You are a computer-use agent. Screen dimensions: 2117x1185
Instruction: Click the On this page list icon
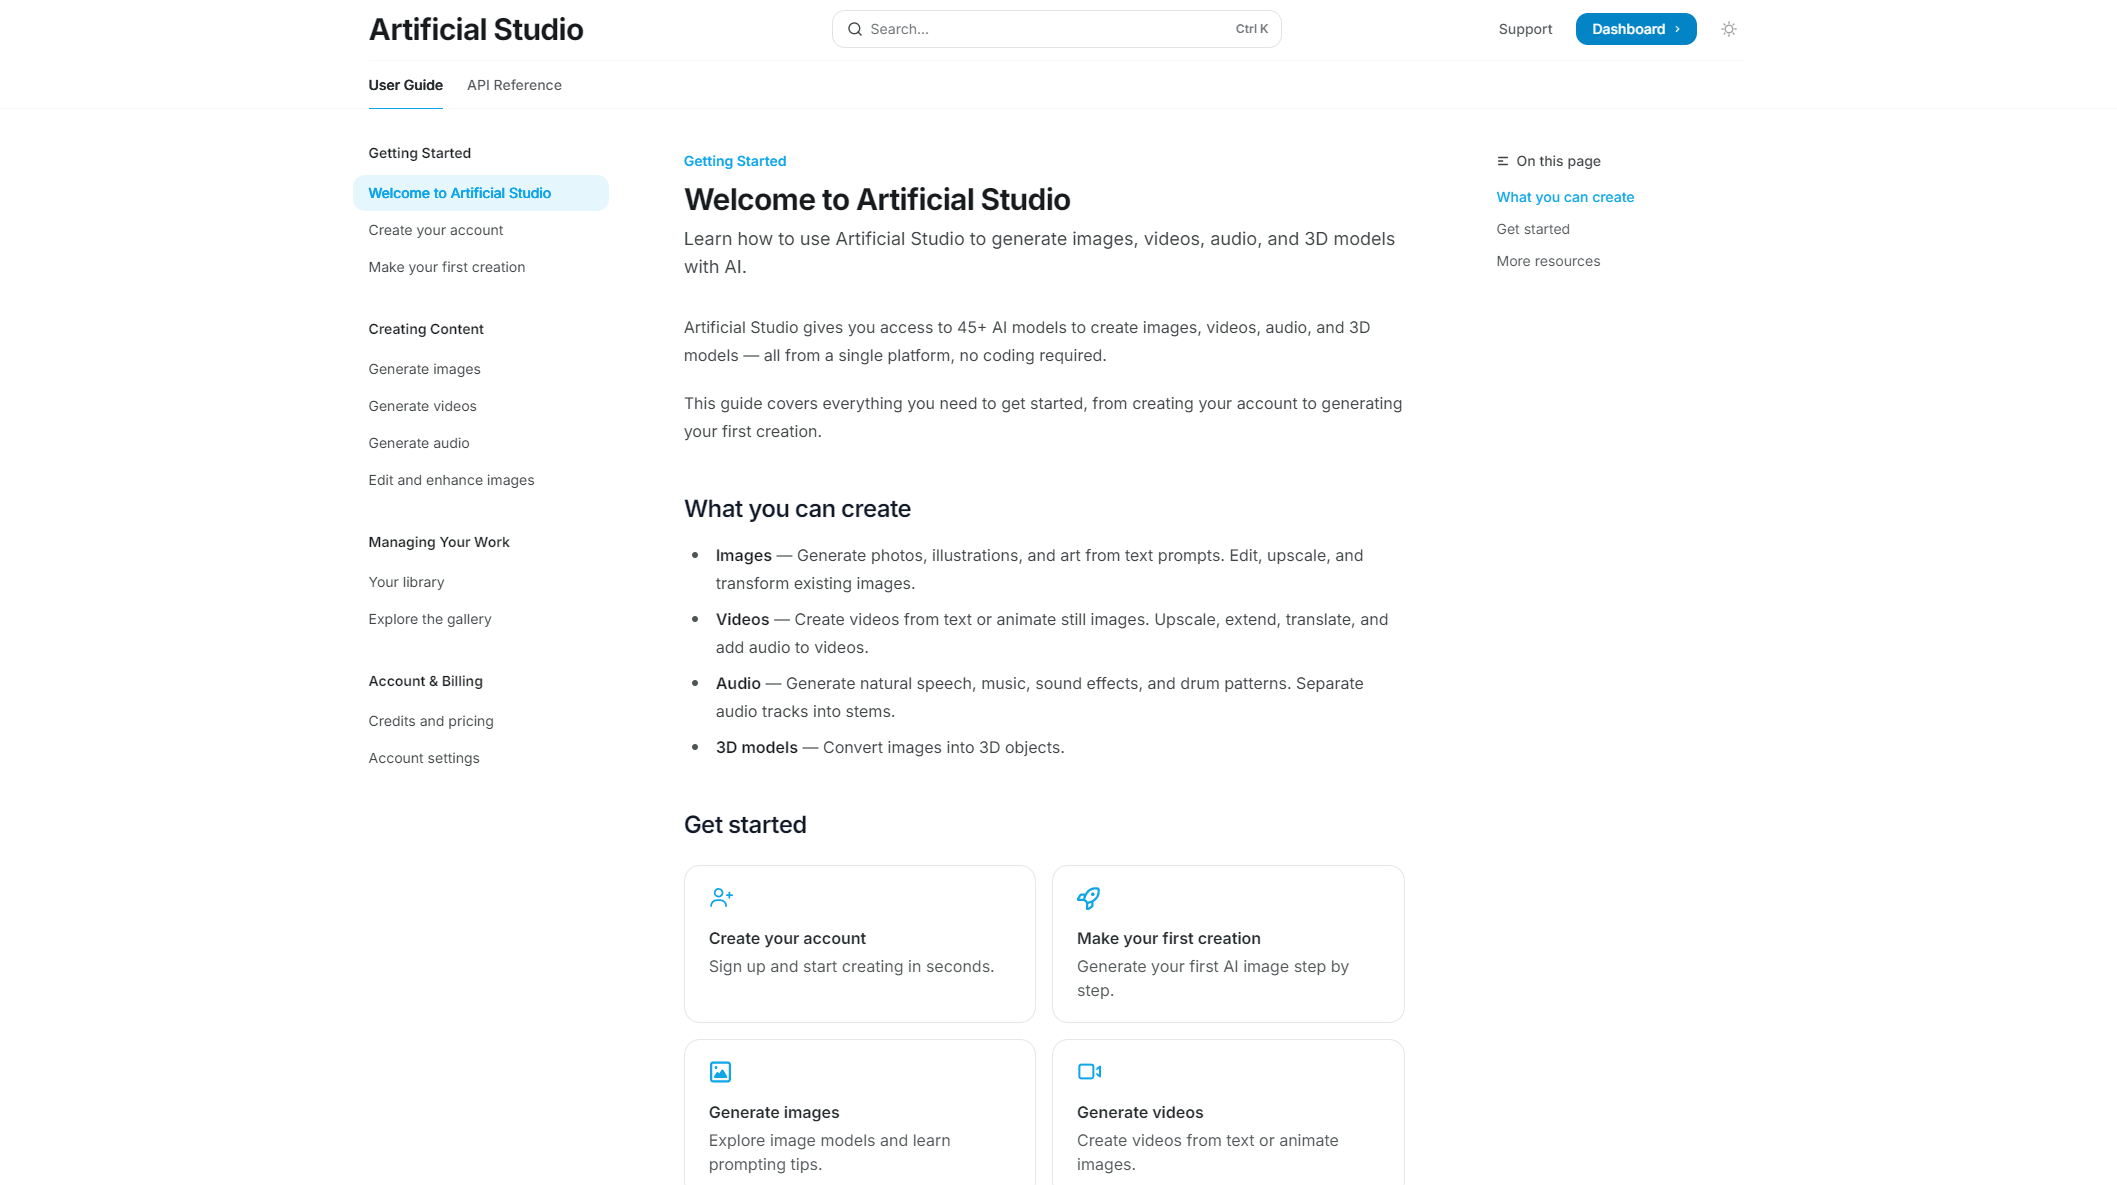pos(1502,161)
